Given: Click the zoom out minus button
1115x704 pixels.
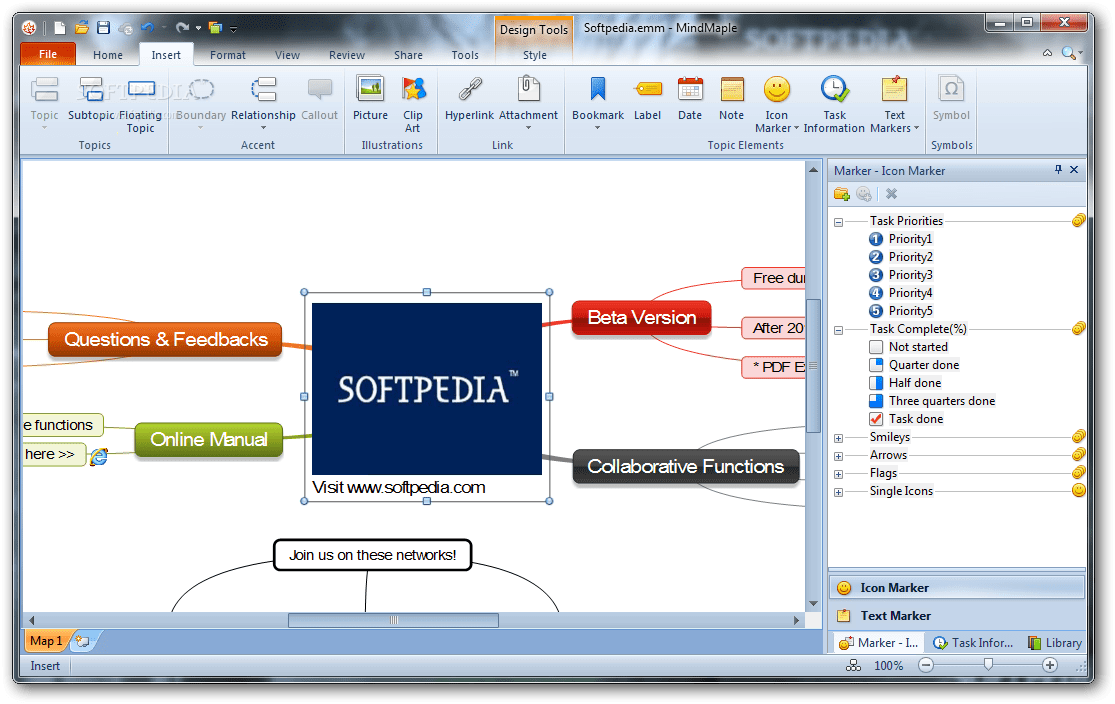Looking at the screenshot, I should [x=926, y=665].
